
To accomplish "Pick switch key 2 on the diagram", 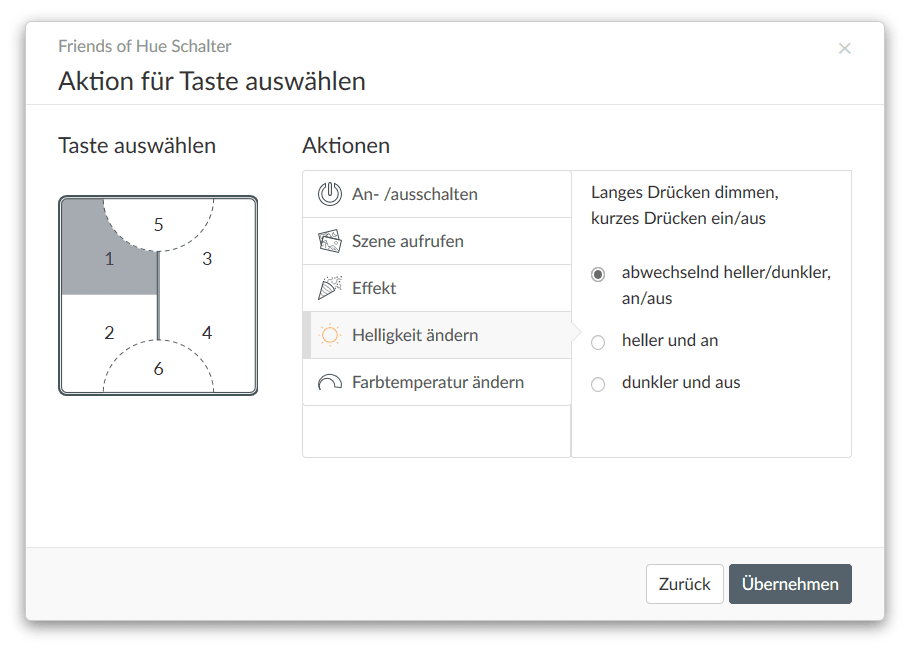I will 109,333.
